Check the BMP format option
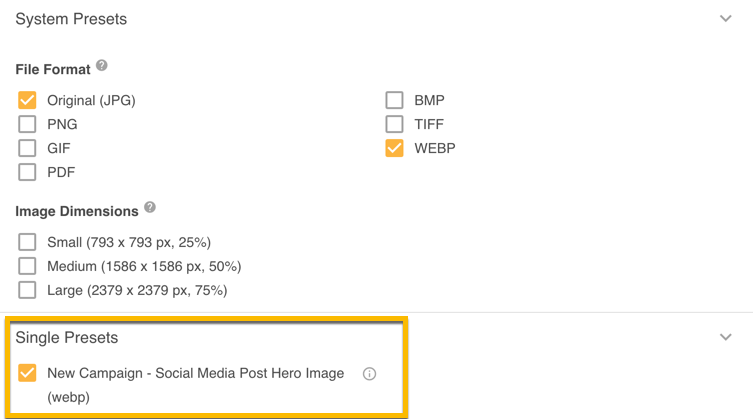Image resolution: width=753 pixels, height=419 pixels. 394,100
